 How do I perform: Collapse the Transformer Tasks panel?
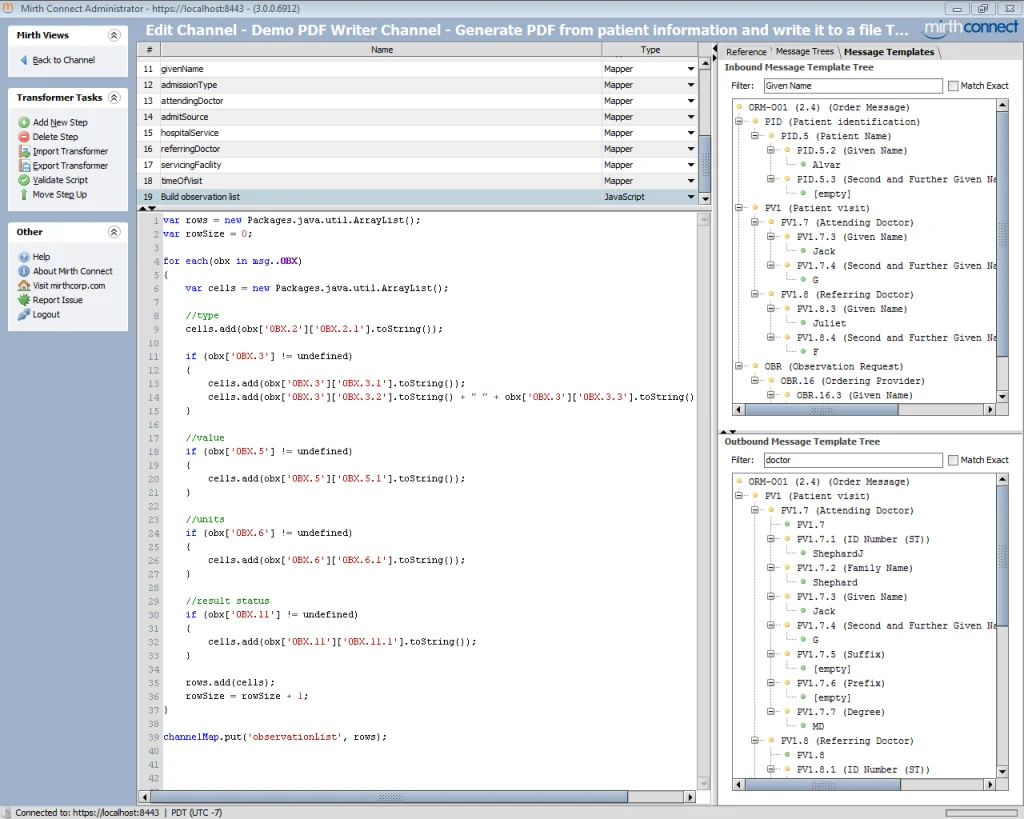point(114,97)
